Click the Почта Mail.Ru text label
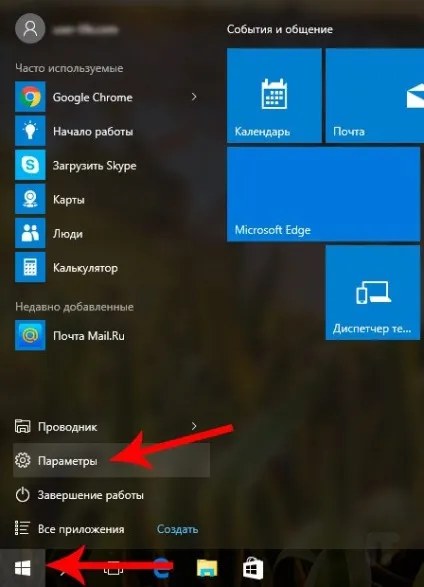Screen dimensions: 424x587 pyautogui.click(x=89, y=335)
